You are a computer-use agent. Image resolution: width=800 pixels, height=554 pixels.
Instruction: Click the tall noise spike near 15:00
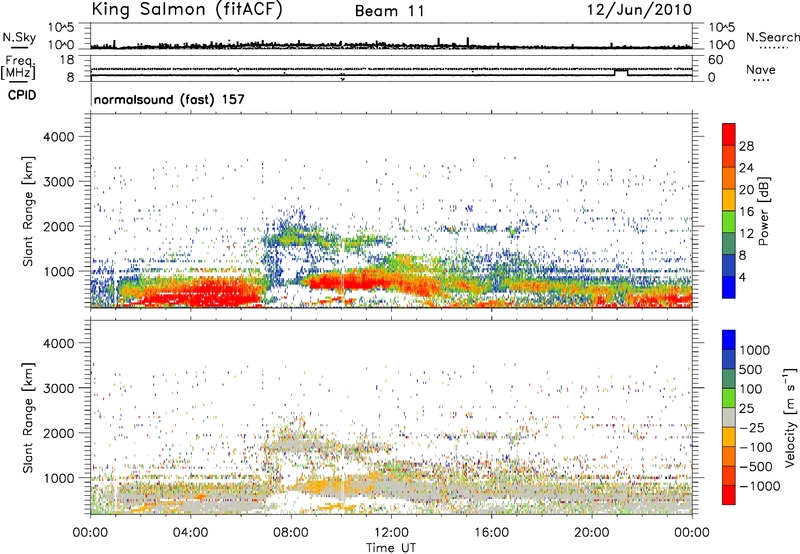coord(468,42)
